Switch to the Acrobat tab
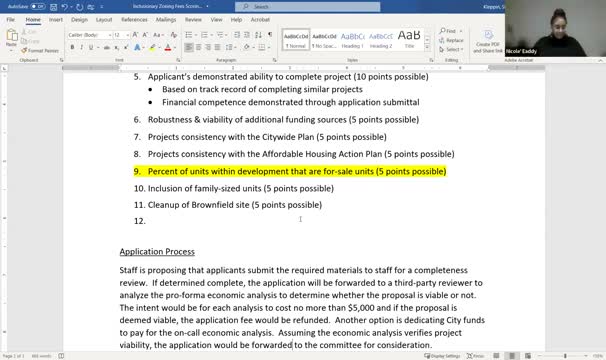The height and width of the screenshot is (360, 606). click(260, 19)
